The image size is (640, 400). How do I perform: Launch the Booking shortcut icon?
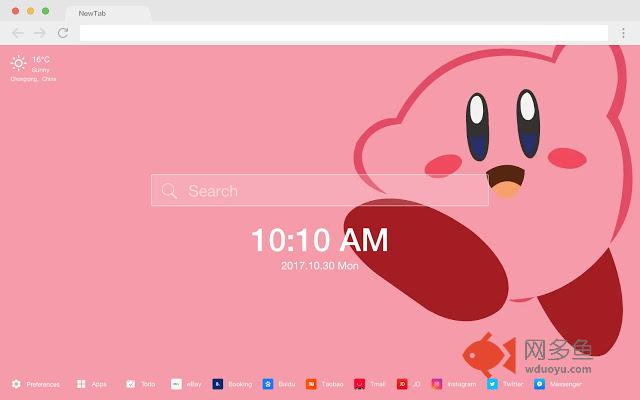point(218,384)
